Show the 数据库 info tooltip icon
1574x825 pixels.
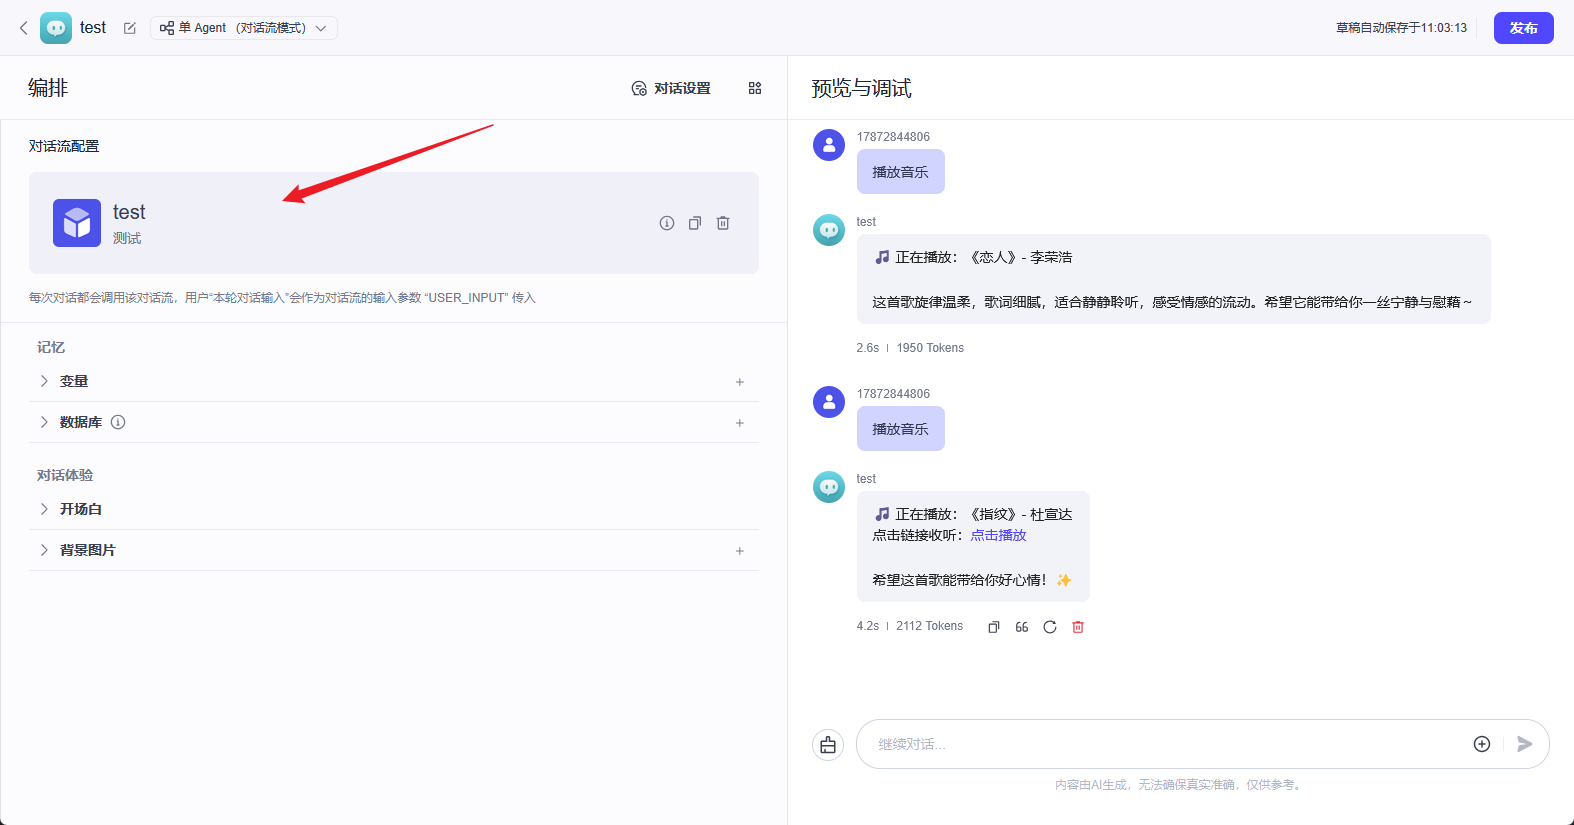pyautogui.click(x=118, y=422)
